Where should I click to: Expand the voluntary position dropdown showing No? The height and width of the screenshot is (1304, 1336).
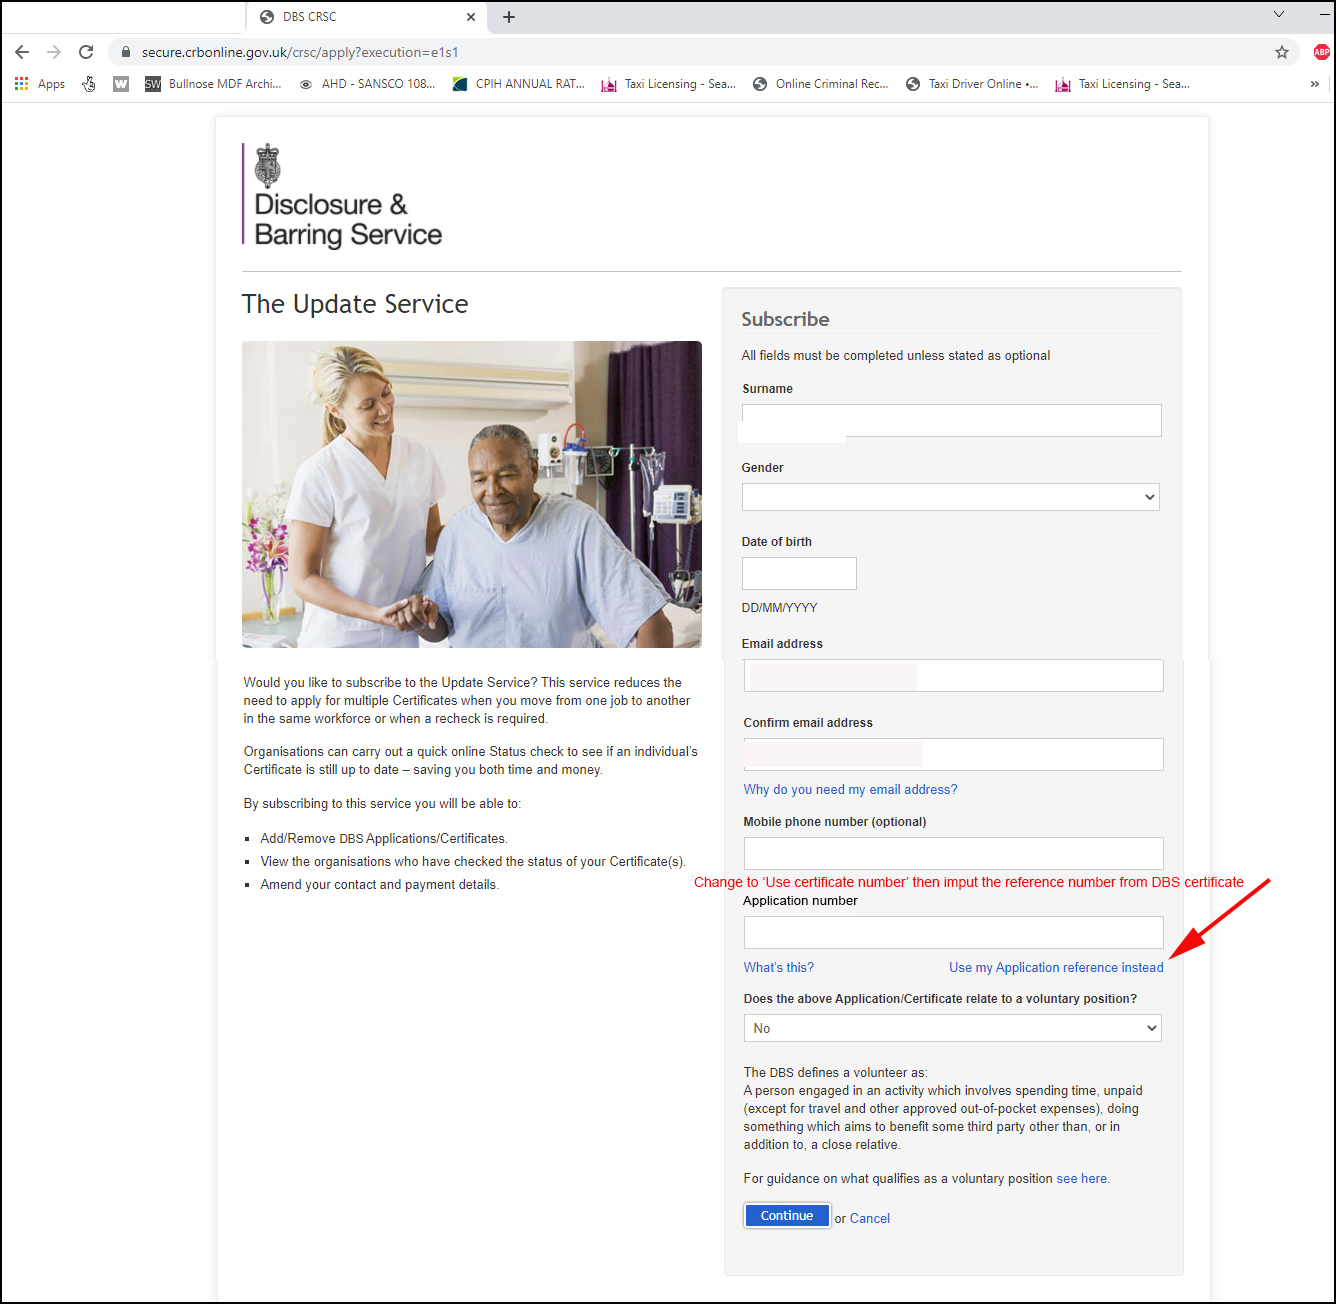(x=952, y=1028)
